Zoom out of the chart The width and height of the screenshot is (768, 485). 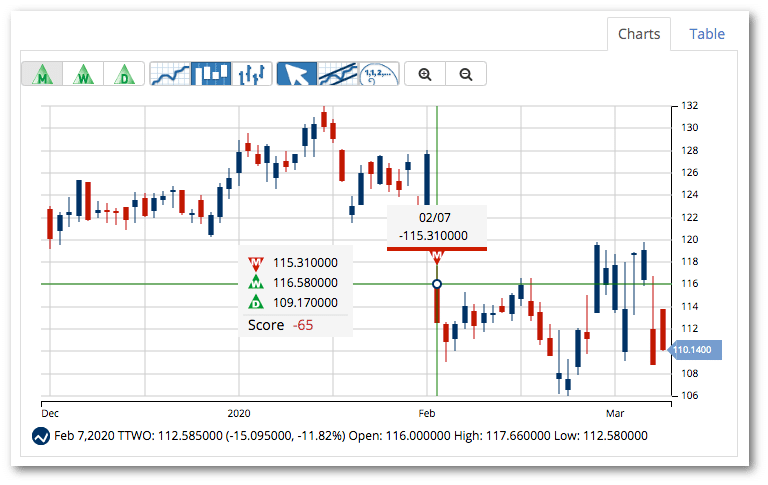(x=466, y=74)
